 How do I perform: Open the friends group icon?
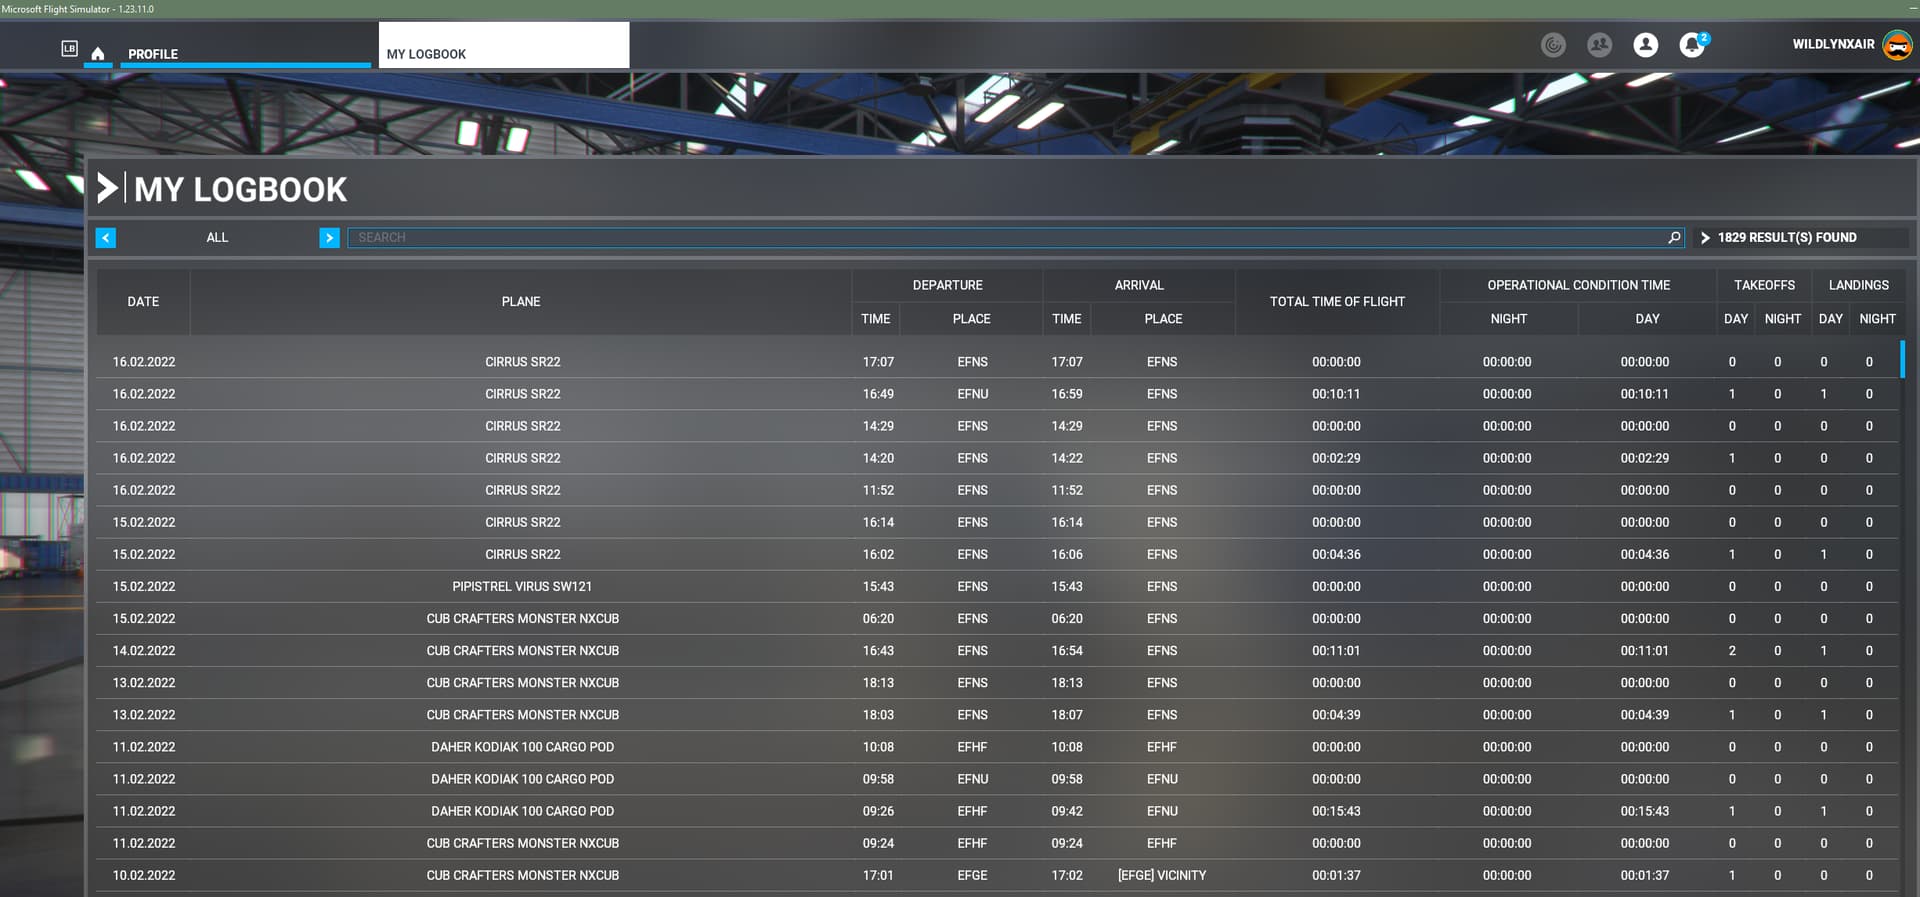[1599, 45]
